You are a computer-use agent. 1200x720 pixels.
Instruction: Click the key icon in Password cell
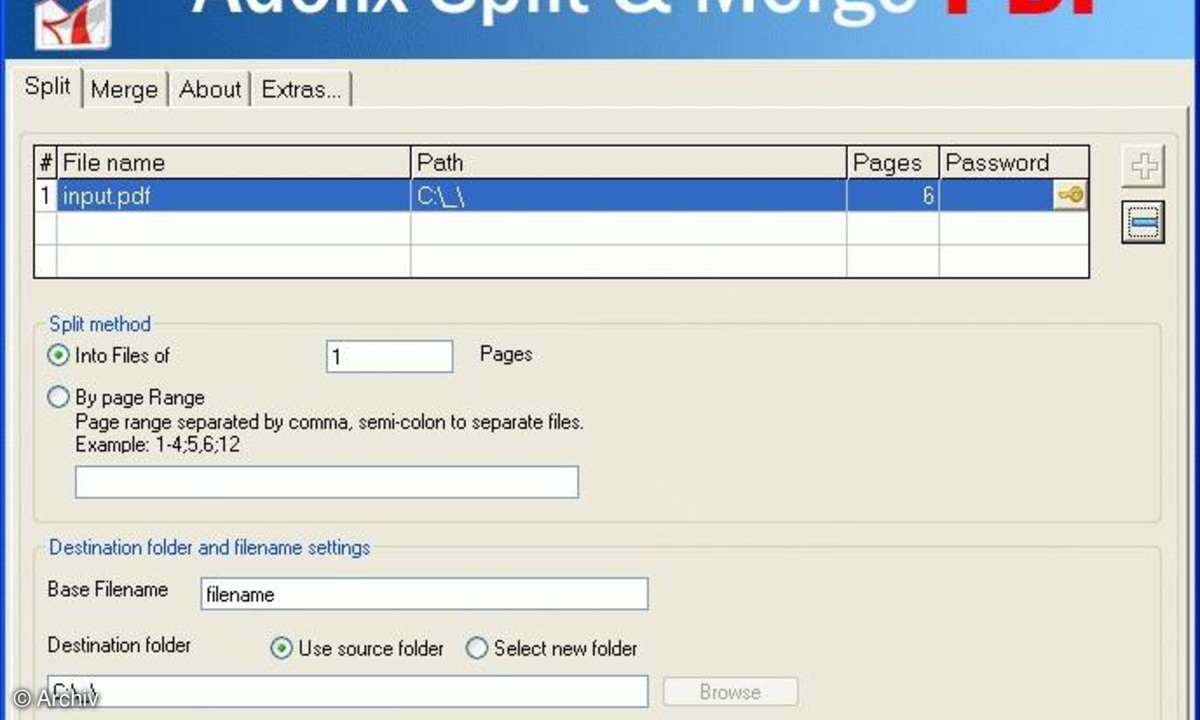[x=1070, y=196]
